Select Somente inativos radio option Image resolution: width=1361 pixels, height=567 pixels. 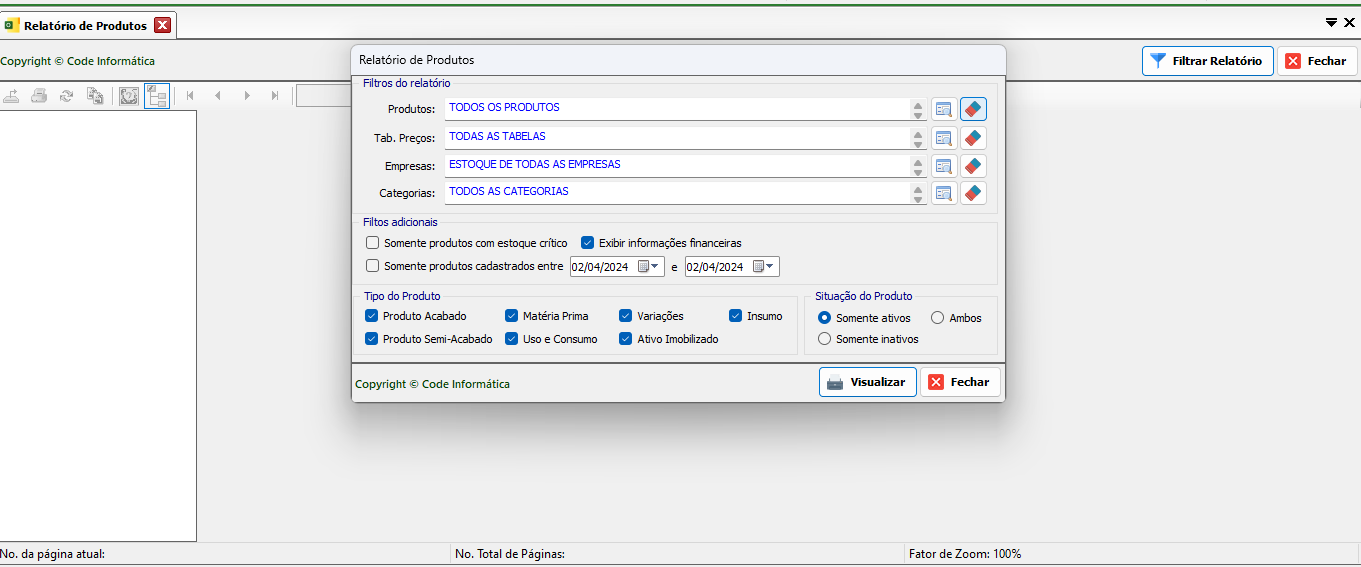[x=825, y=339]
